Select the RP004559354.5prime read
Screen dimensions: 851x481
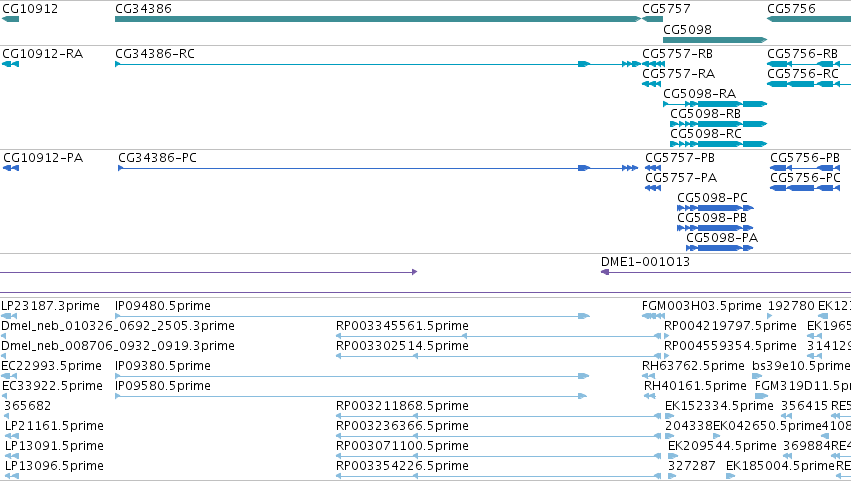click(731, 346)
